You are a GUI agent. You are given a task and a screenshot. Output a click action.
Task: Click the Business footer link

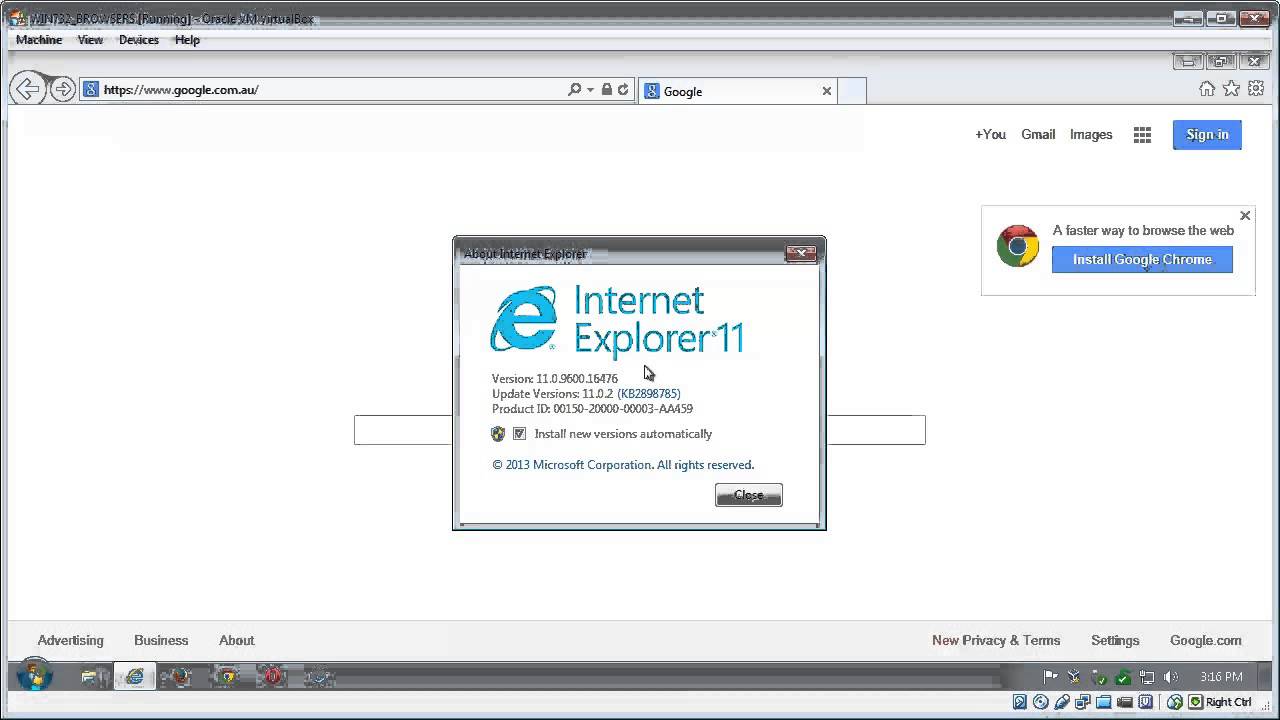coord(161,640)
